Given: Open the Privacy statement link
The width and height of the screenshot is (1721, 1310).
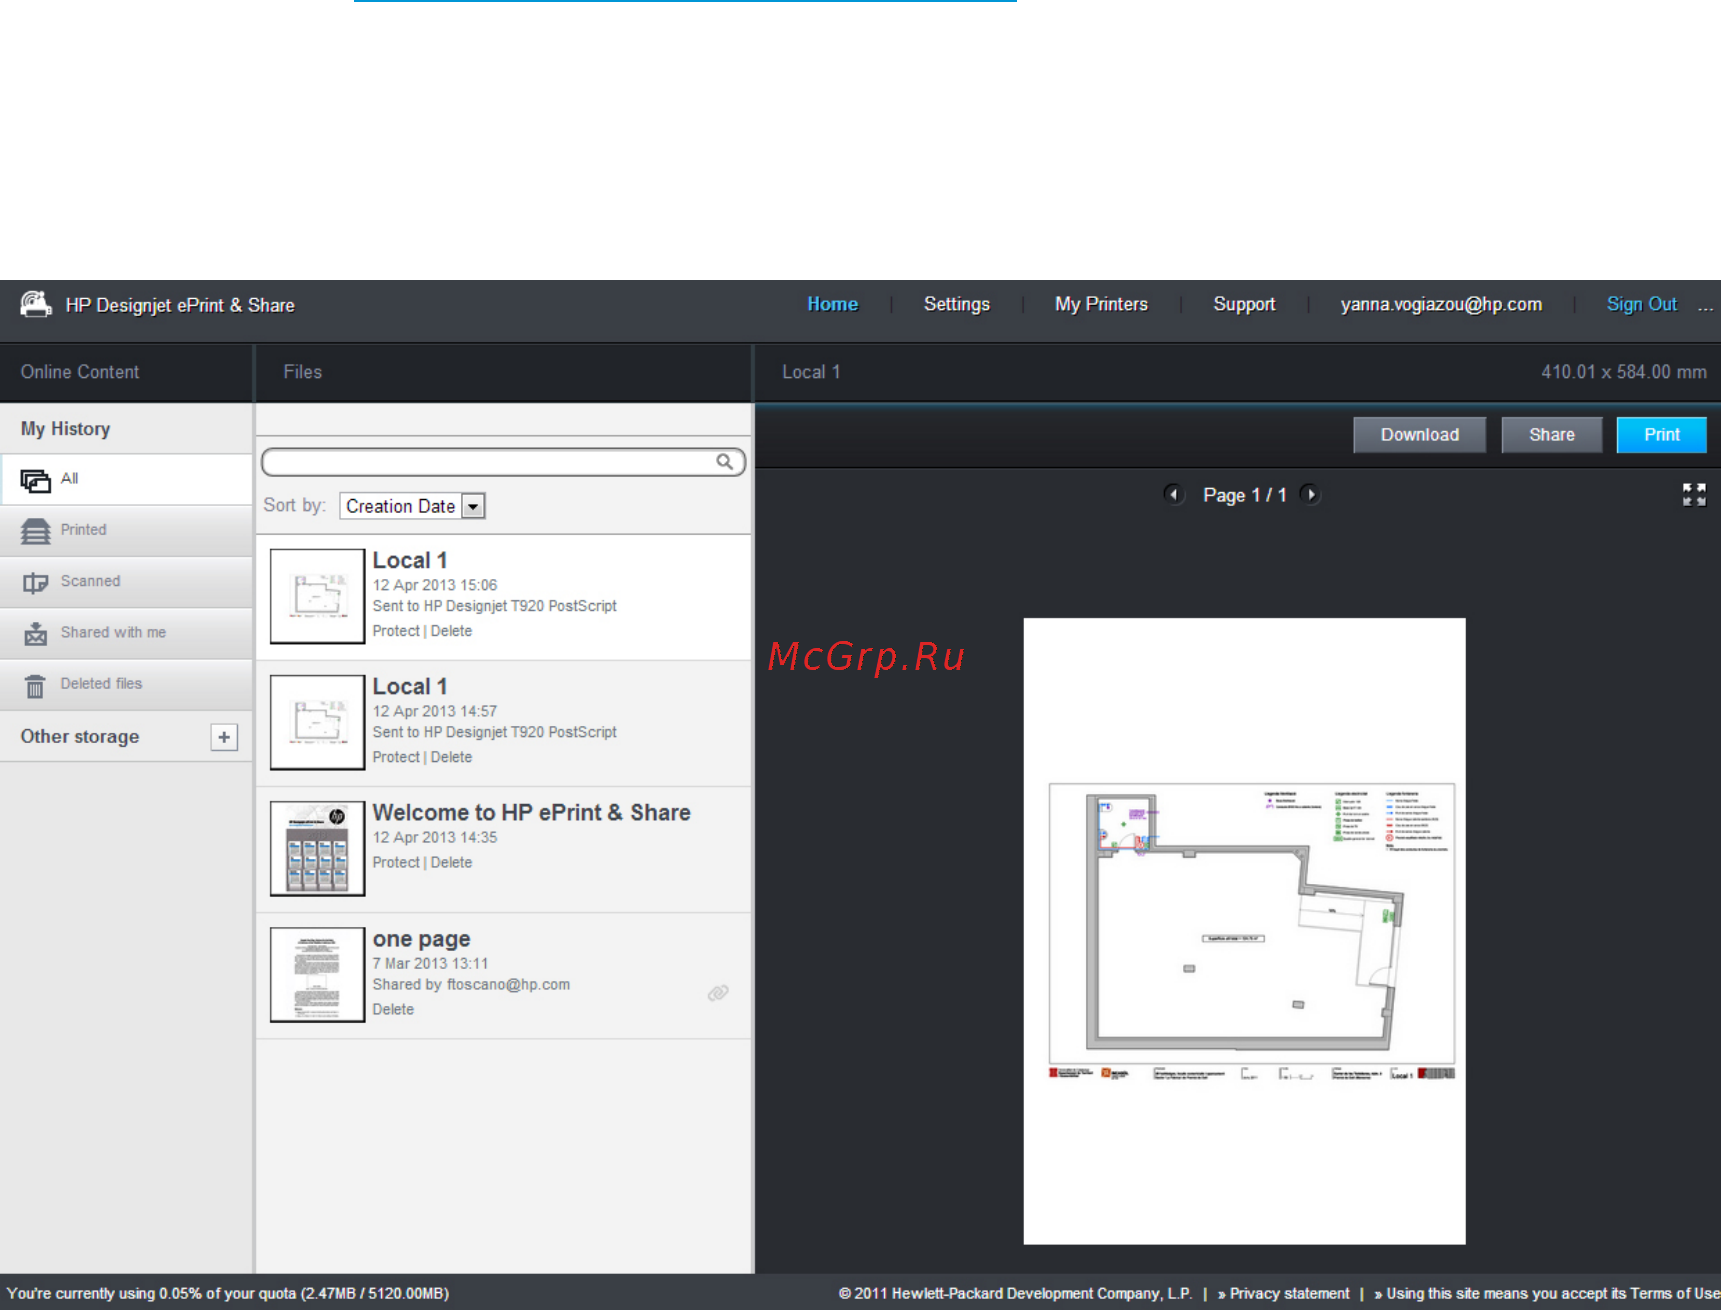Looking at the screenshot, I should pos(1289,1293).
